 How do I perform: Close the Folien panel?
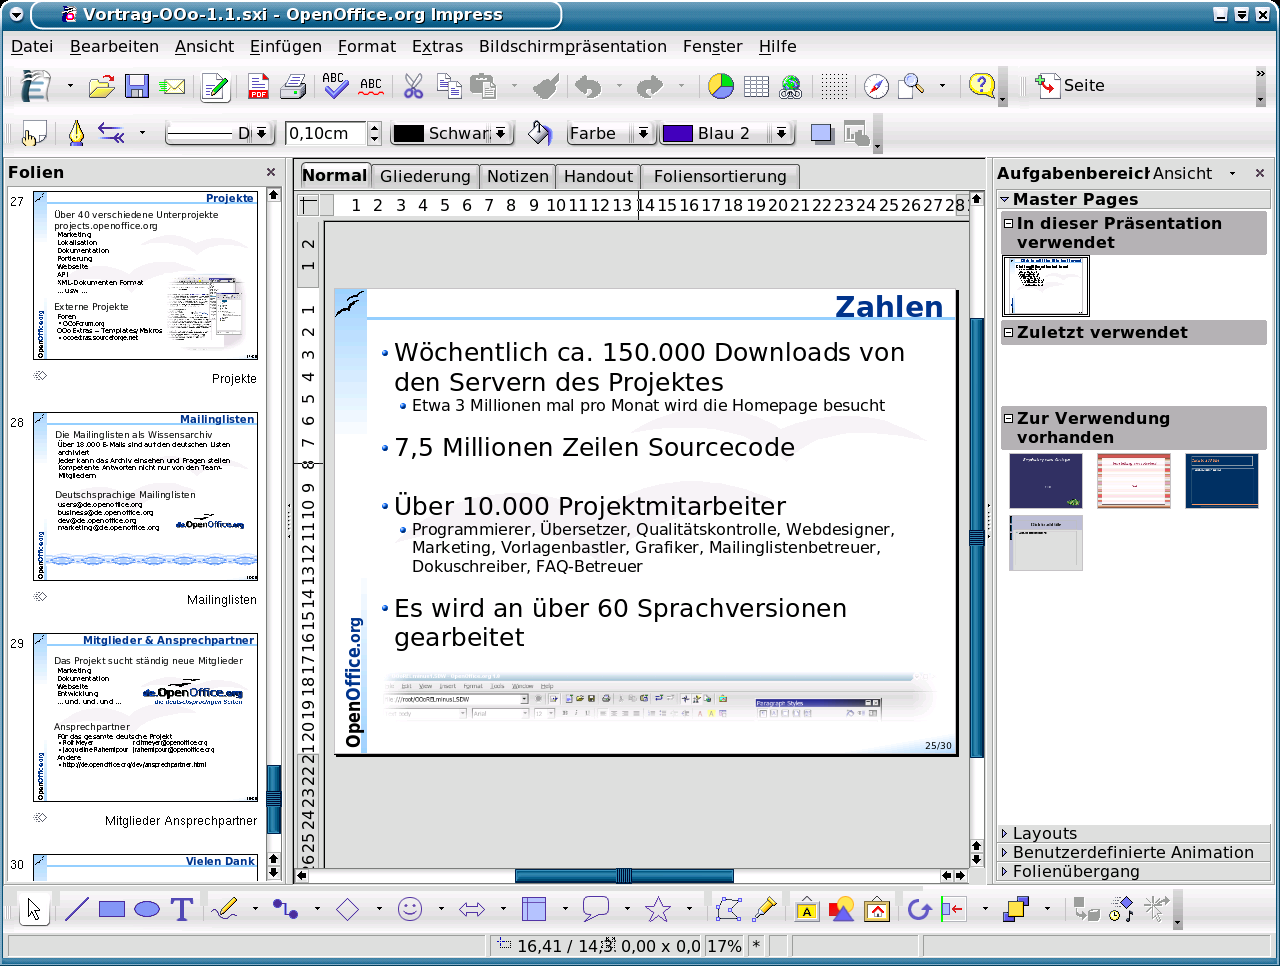click(x=270, y=172)
